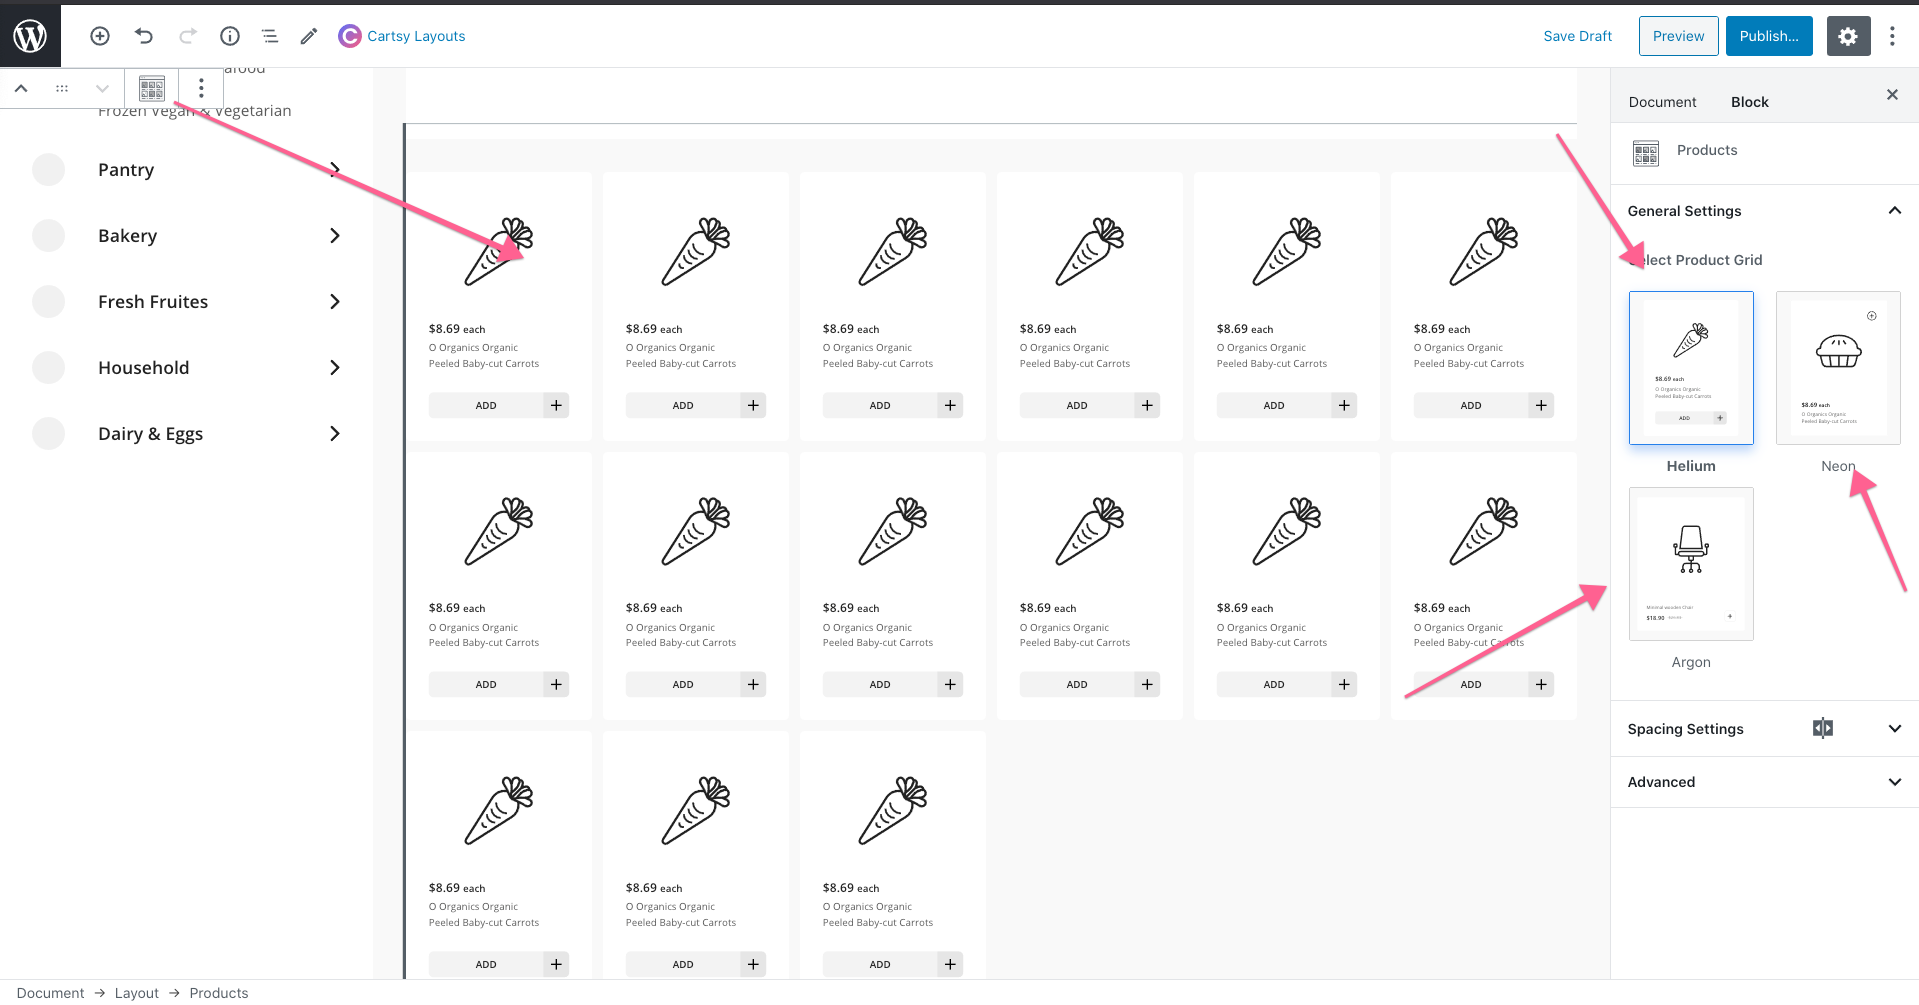Move block up with the arrow

(x=21, y=88)
